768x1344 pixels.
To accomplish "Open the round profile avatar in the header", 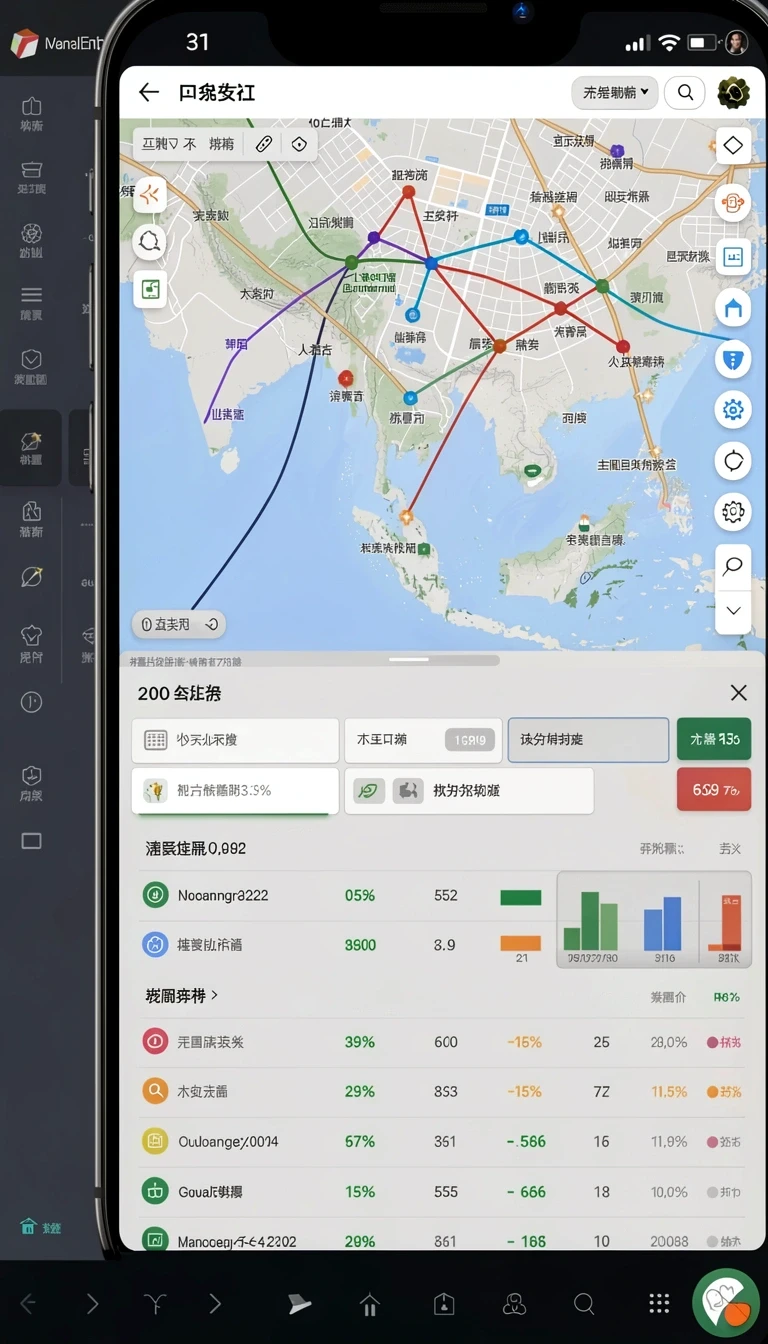I will (x=734, y=93).
